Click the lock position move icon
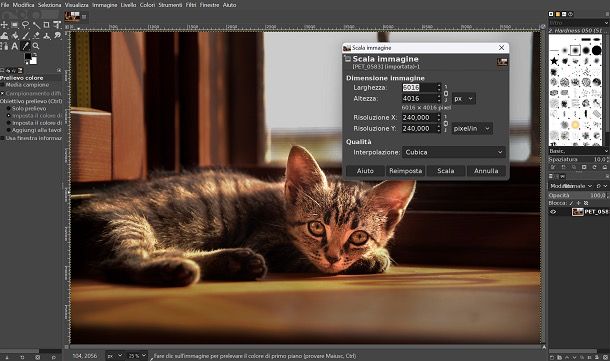This screenshot has width=610, height=361. coord(578,203)
